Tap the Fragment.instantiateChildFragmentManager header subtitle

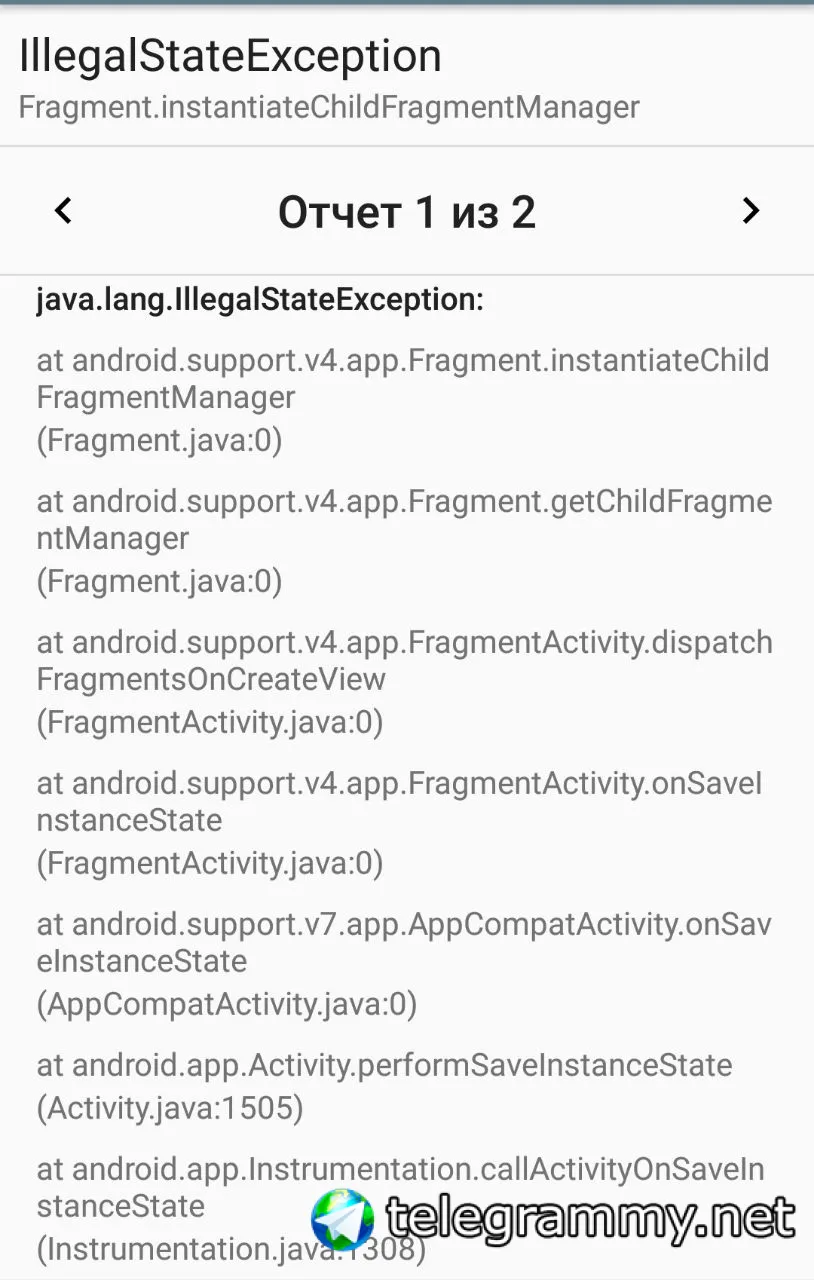(329, 107)
